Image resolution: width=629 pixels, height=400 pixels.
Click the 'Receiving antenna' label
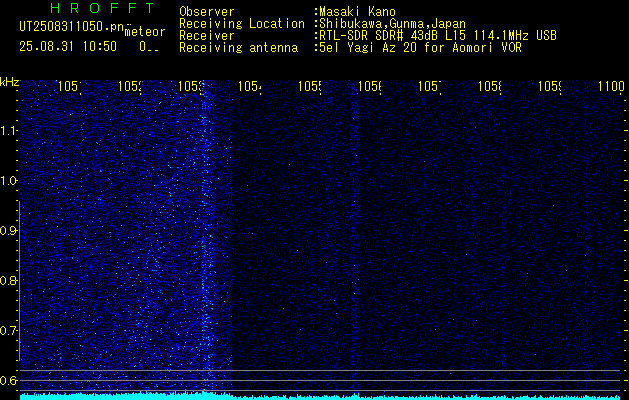pos(239,48)
